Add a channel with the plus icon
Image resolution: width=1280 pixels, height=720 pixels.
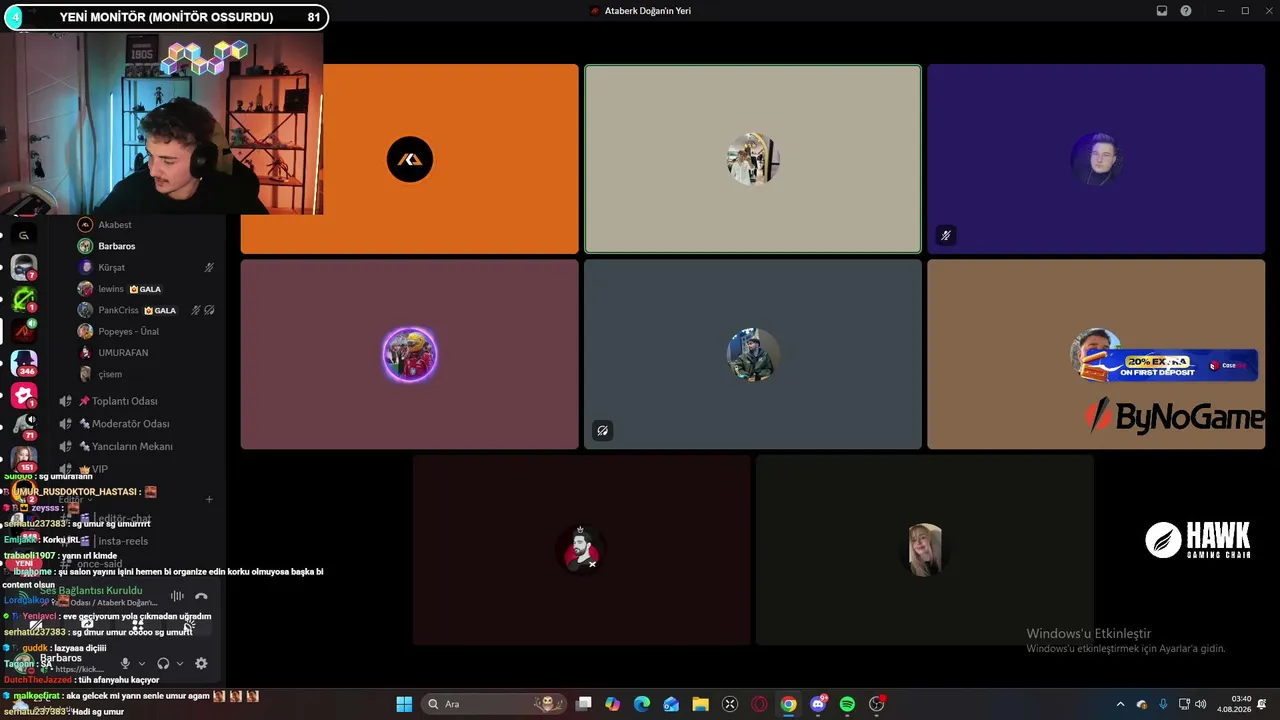pyautogui.click(x=209, y=499)
